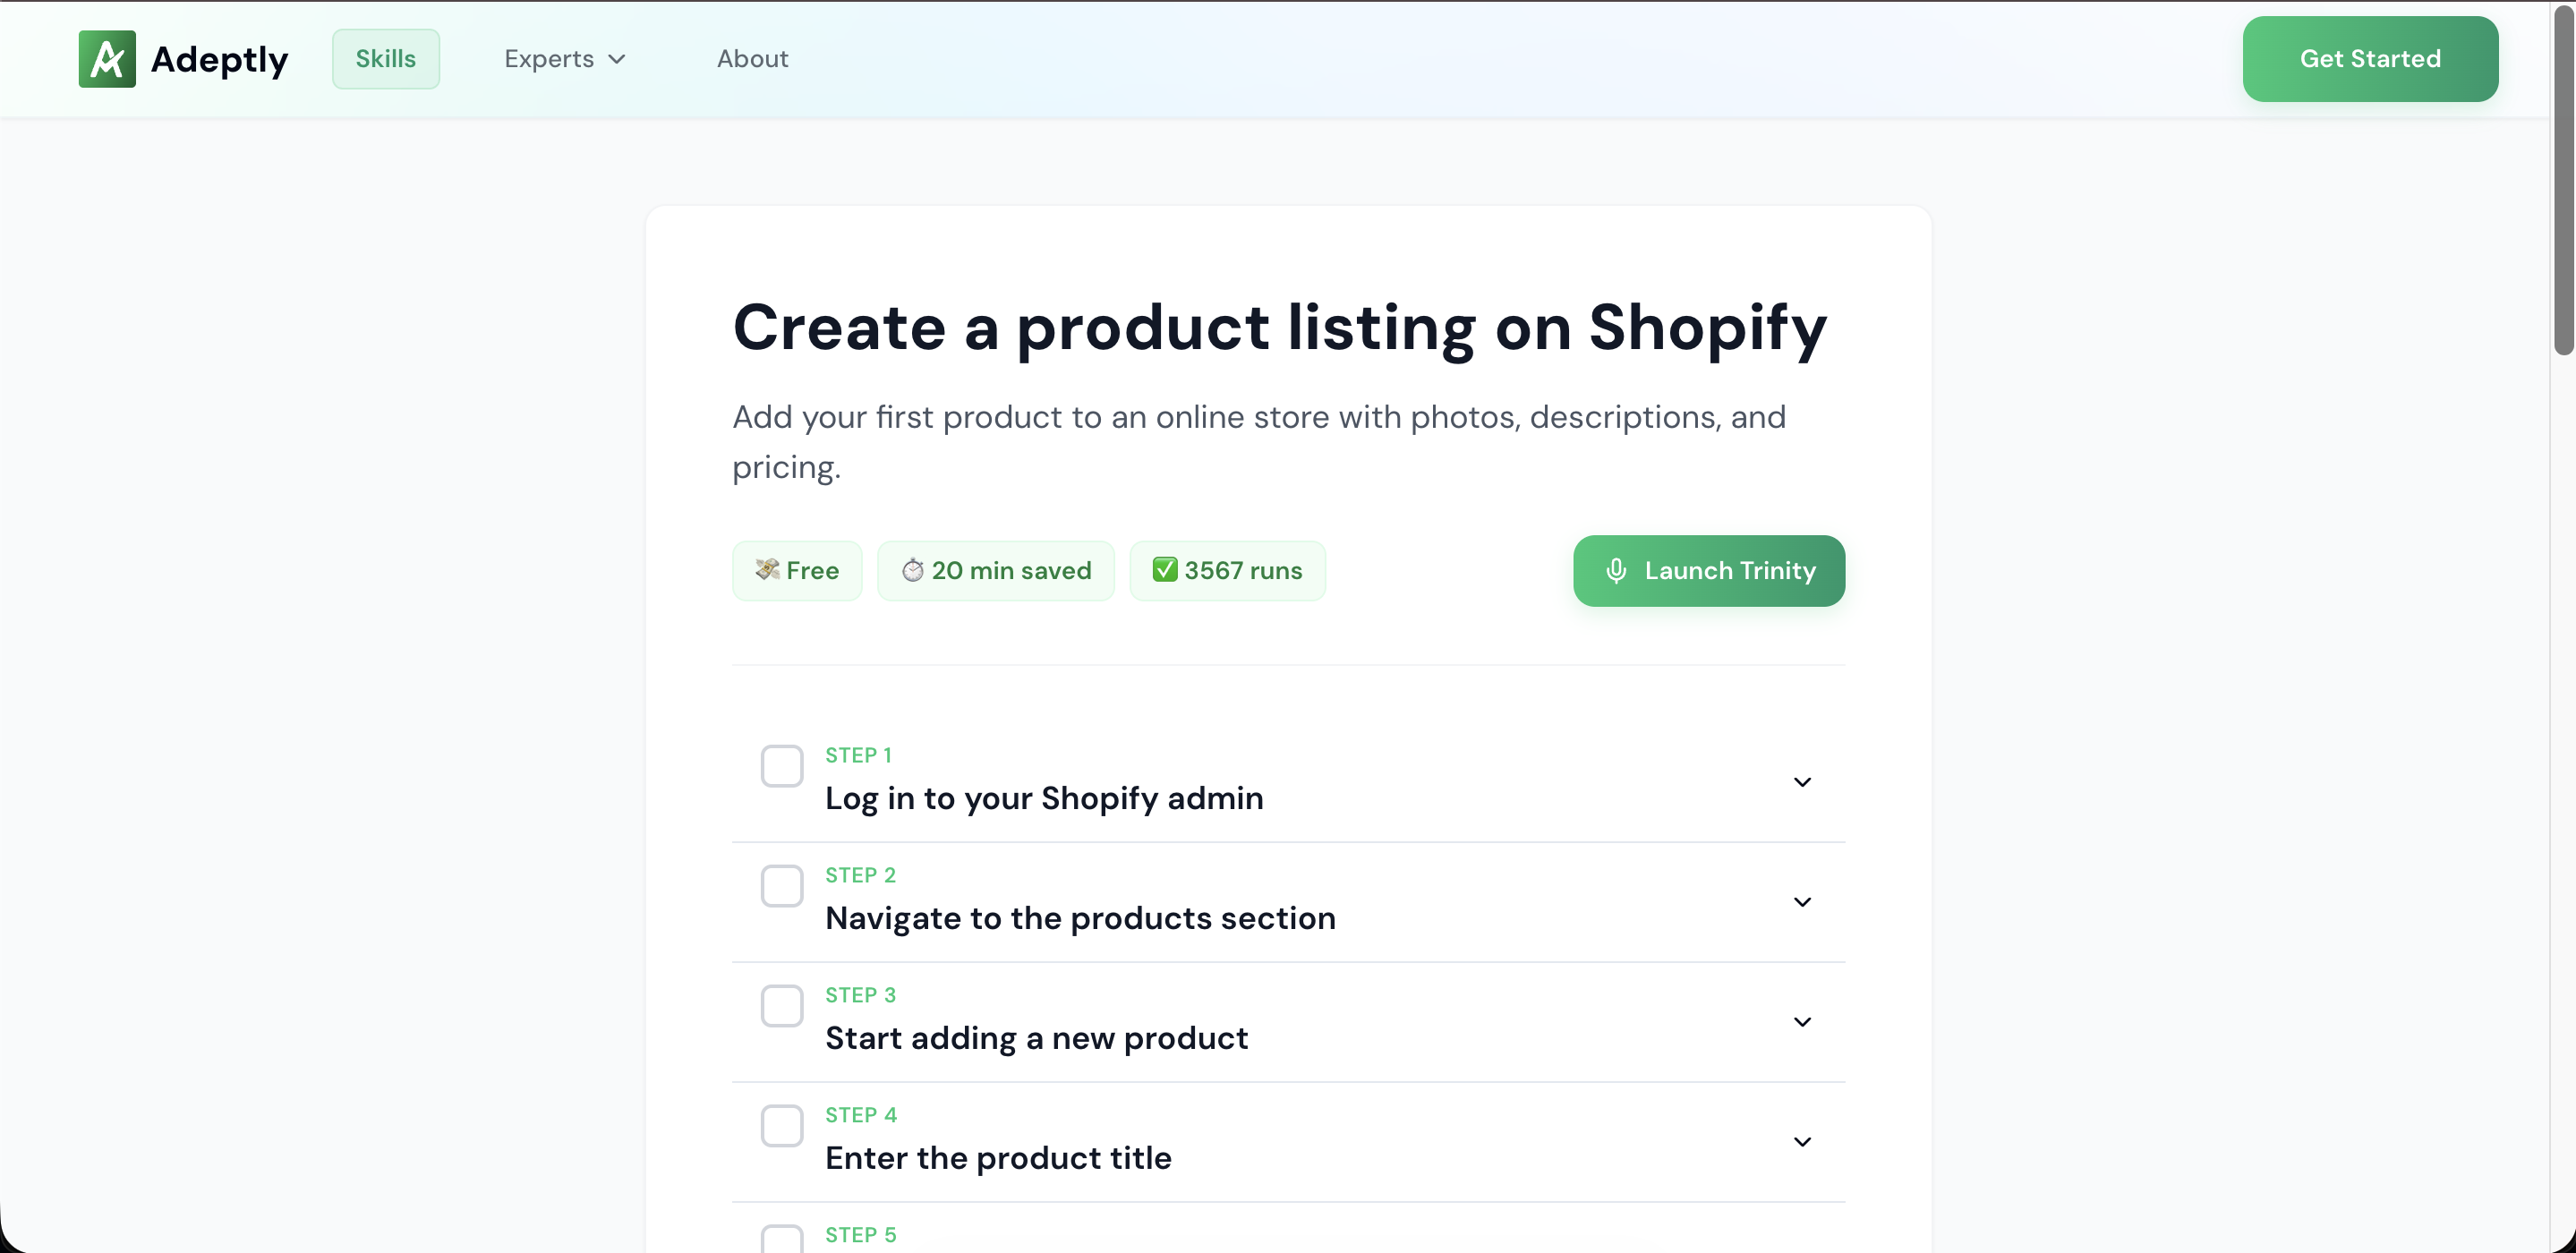Click the money emoji on Free badge
The height and width of the screenshot is (1253, 2576).
pyautogui.click(x=767, y=570)
